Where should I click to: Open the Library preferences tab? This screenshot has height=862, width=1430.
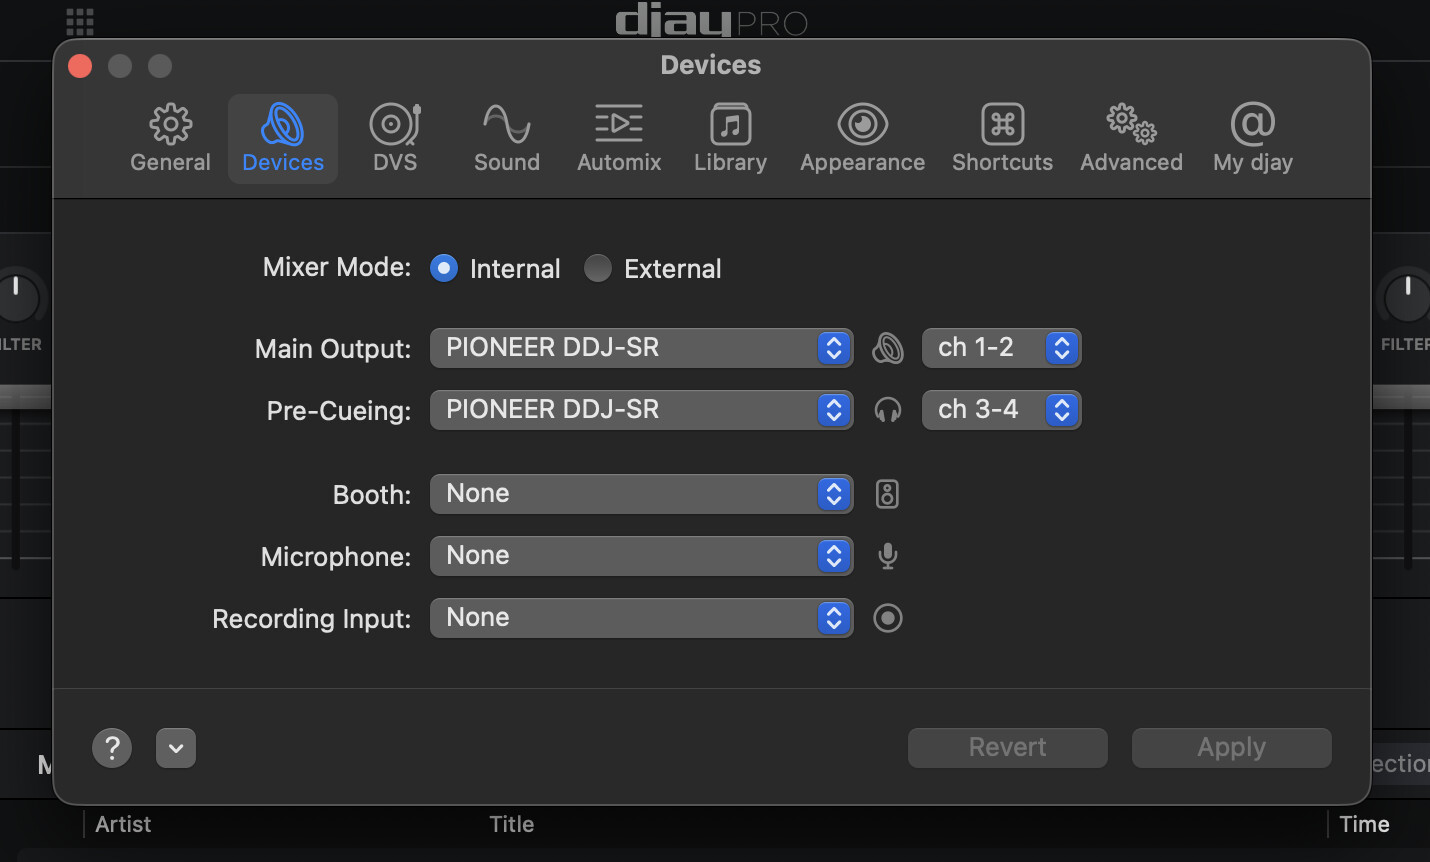pos(730,138)
